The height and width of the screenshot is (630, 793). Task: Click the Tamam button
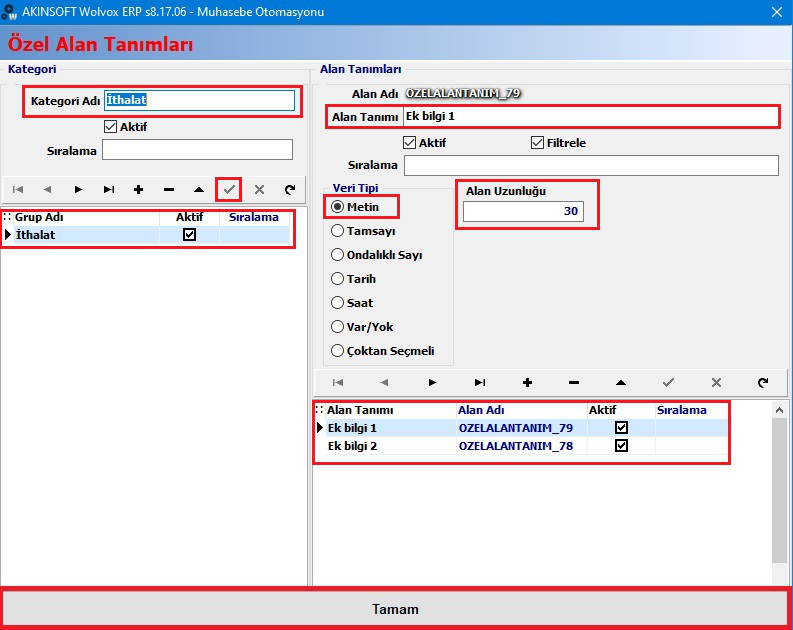(x=395, y=609)
